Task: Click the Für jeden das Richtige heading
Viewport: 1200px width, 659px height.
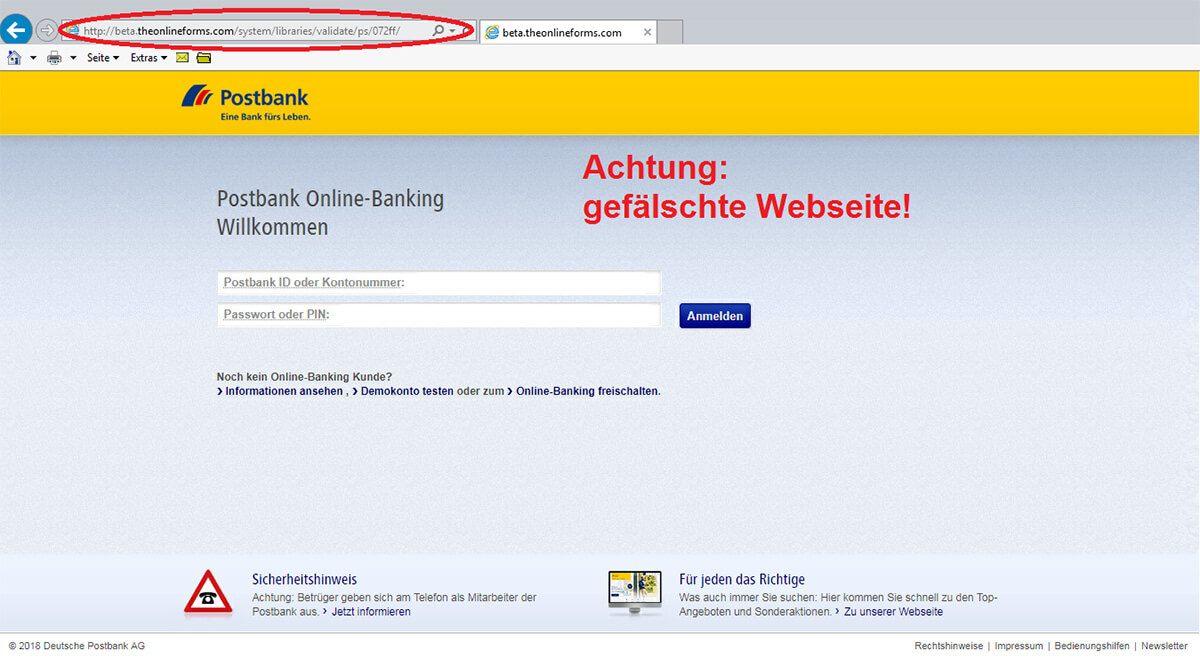Action: point(742,579)
